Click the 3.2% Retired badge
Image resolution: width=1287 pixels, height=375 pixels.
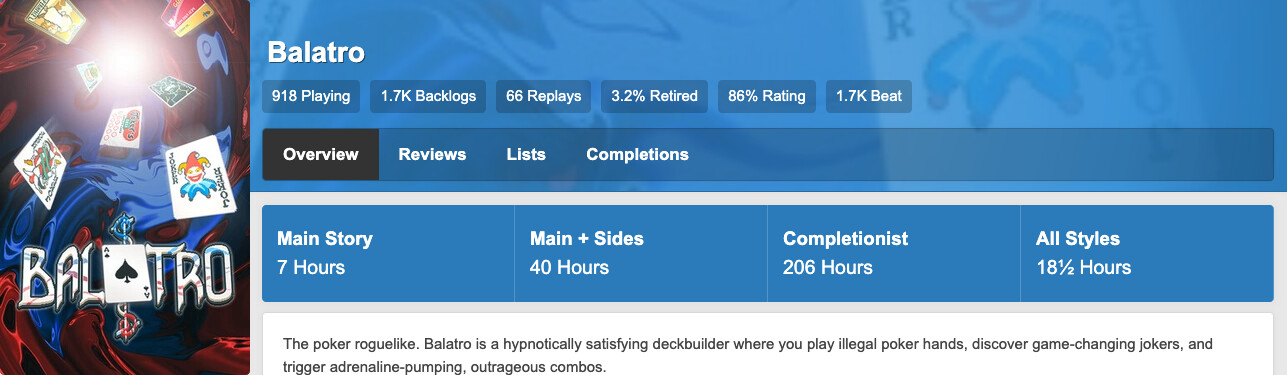[x=654, y=96]
